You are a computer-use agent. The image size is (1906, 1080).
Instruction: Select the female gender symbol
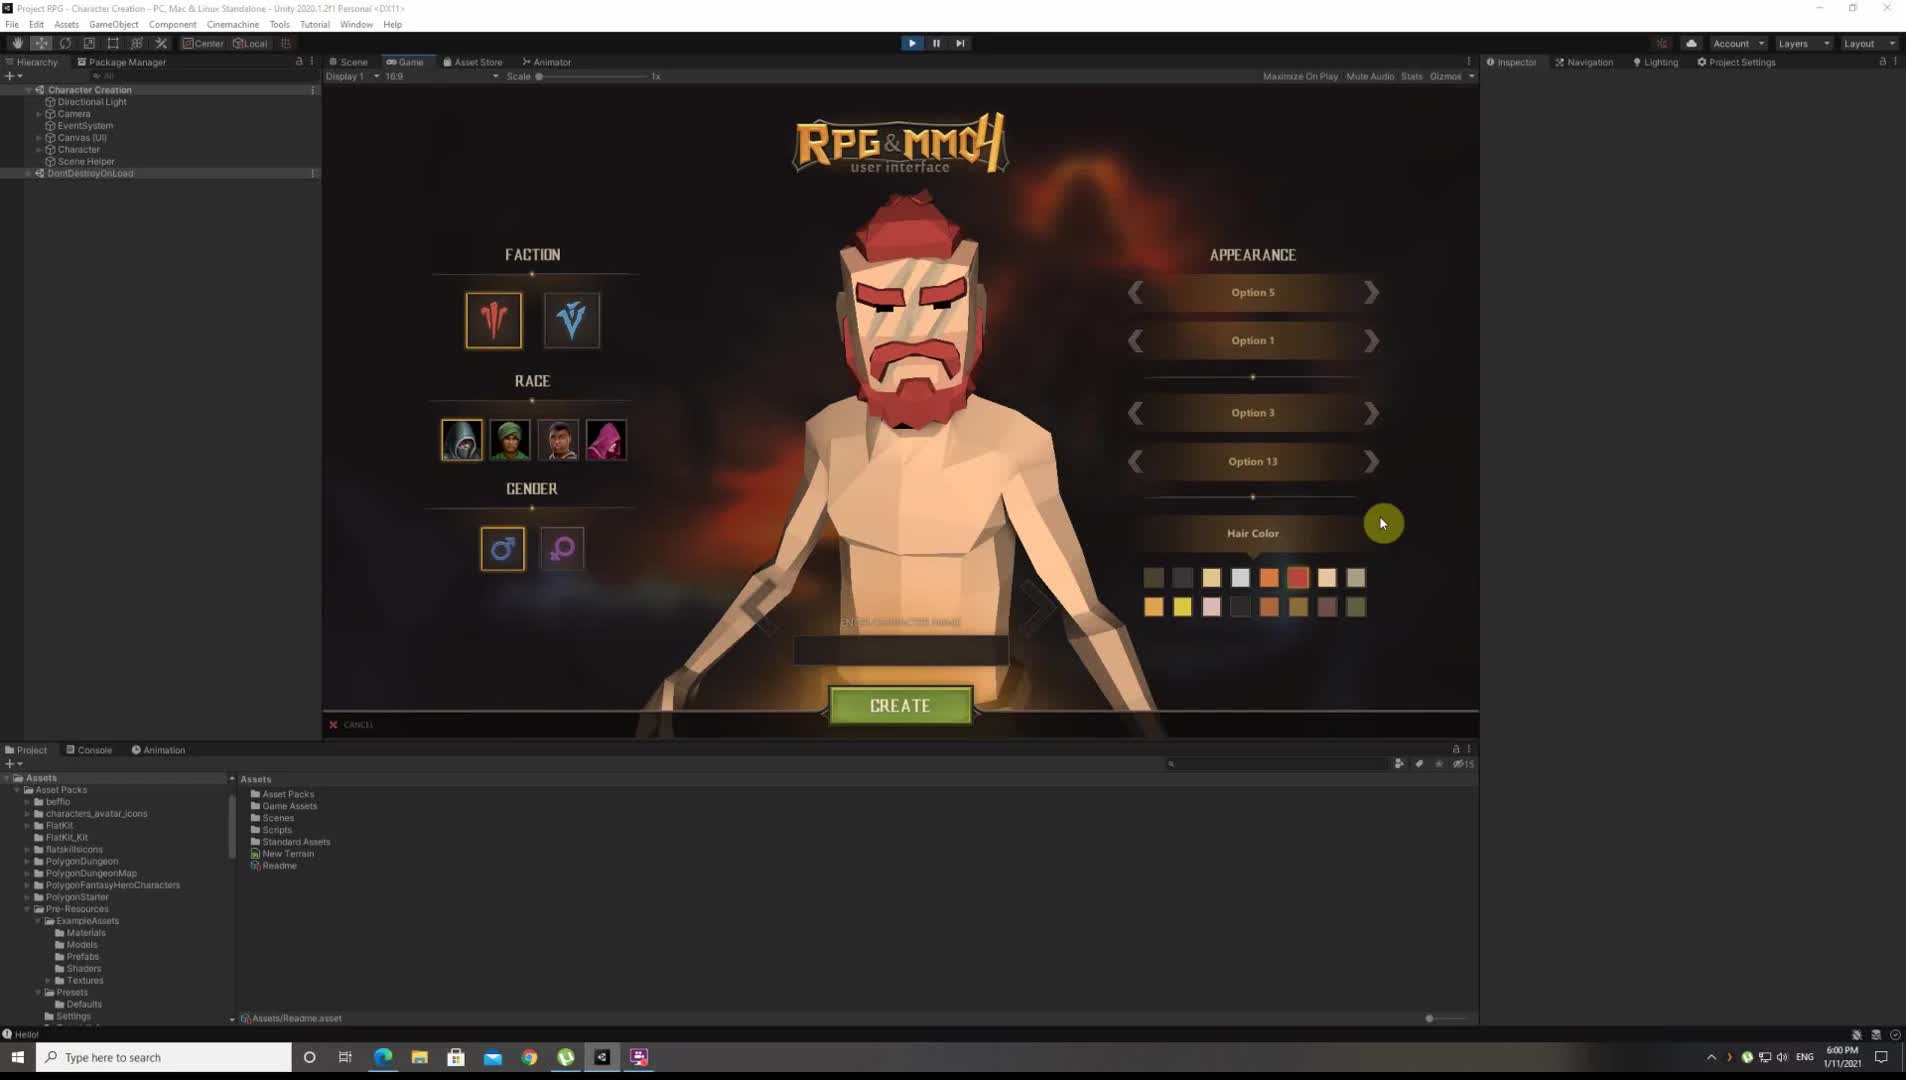(x=561, y=548)
